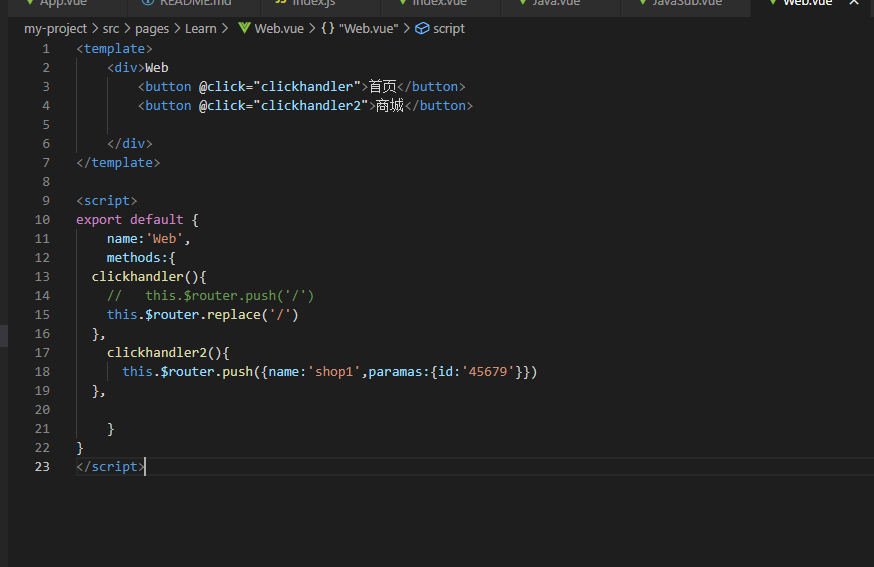Click line number 1 in gutter

pyautogui.click(x=46, y=49)
